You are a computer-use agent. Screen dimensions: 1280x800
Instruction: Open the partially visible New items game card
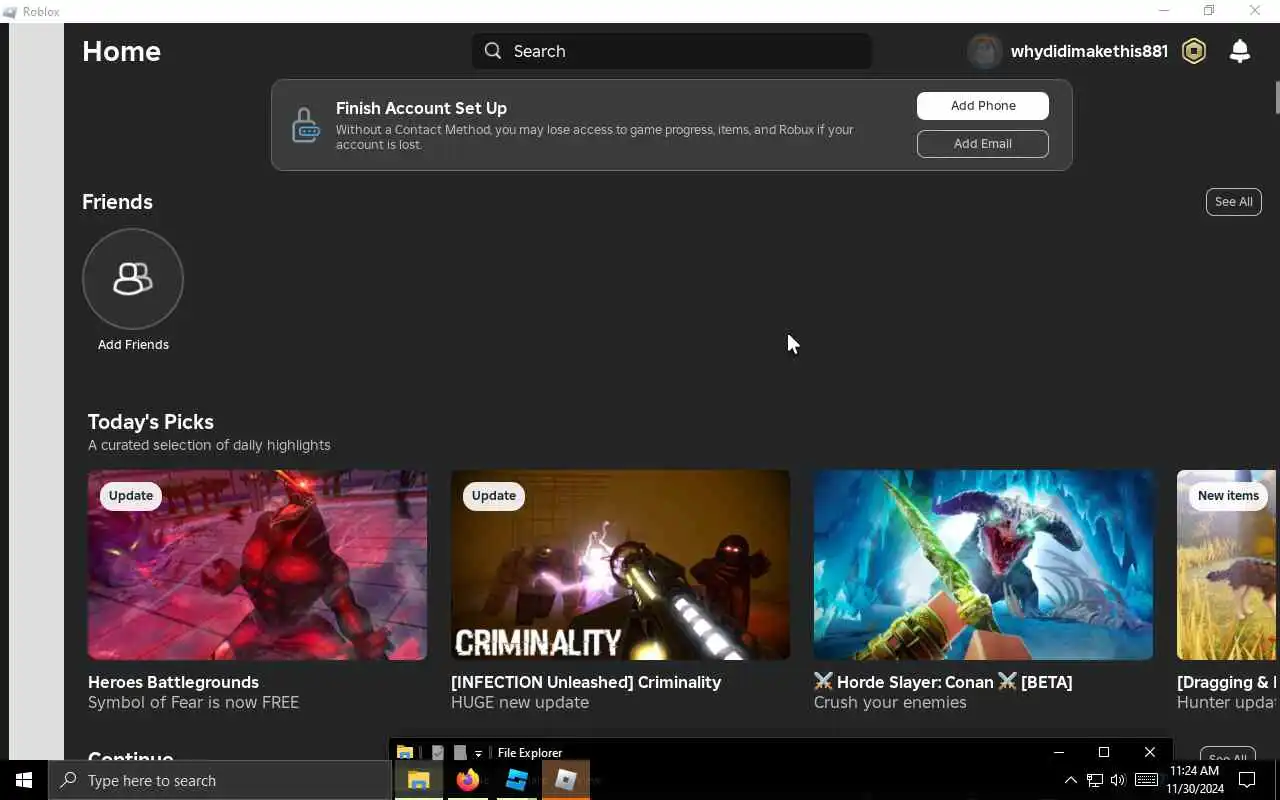coord(1227,565)
